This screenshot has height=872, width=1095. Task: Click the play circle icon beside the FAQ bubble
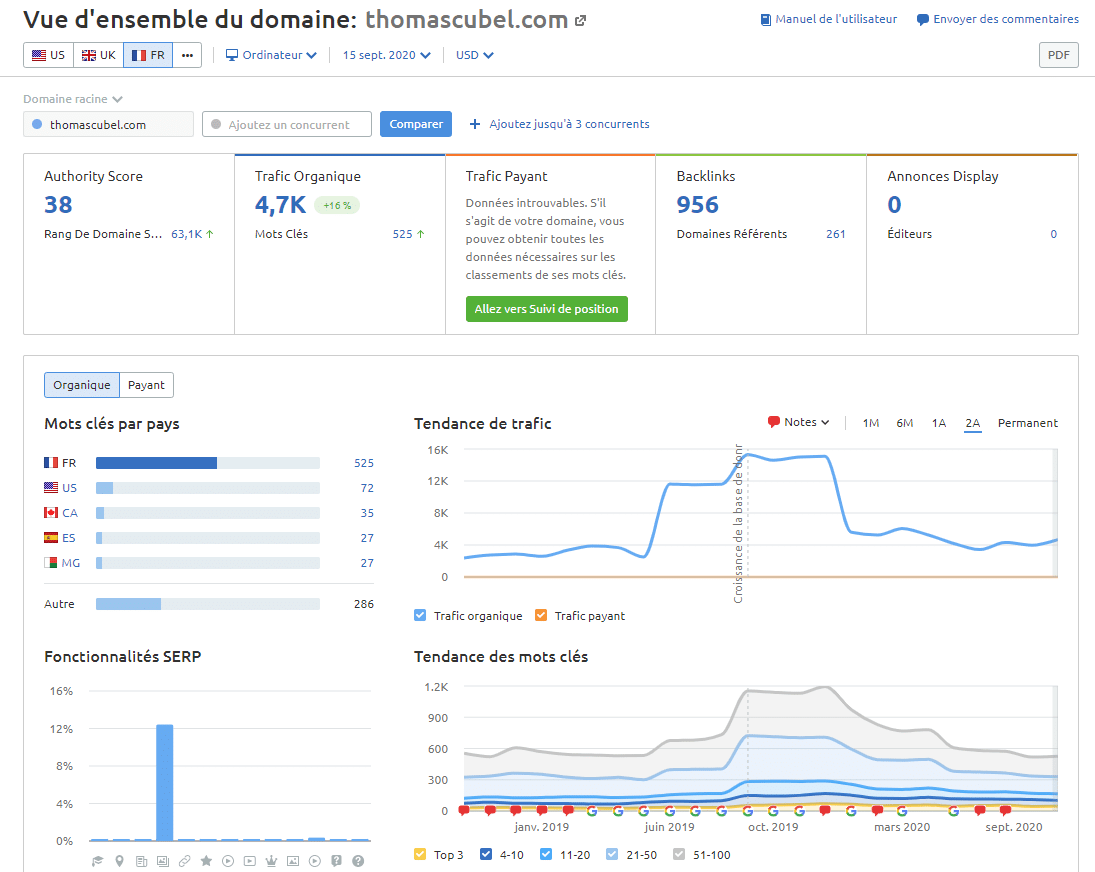point(315,861)
